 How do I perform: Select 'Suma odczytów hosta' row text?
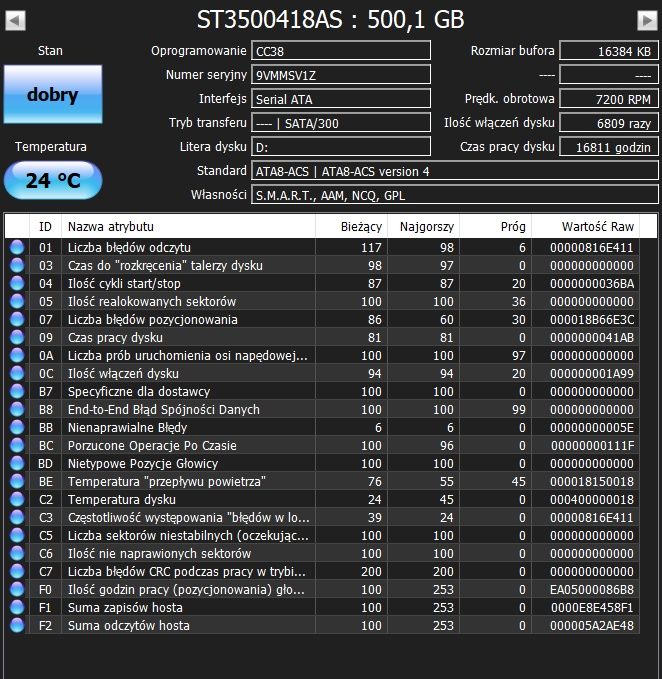[x=129, y=625]
